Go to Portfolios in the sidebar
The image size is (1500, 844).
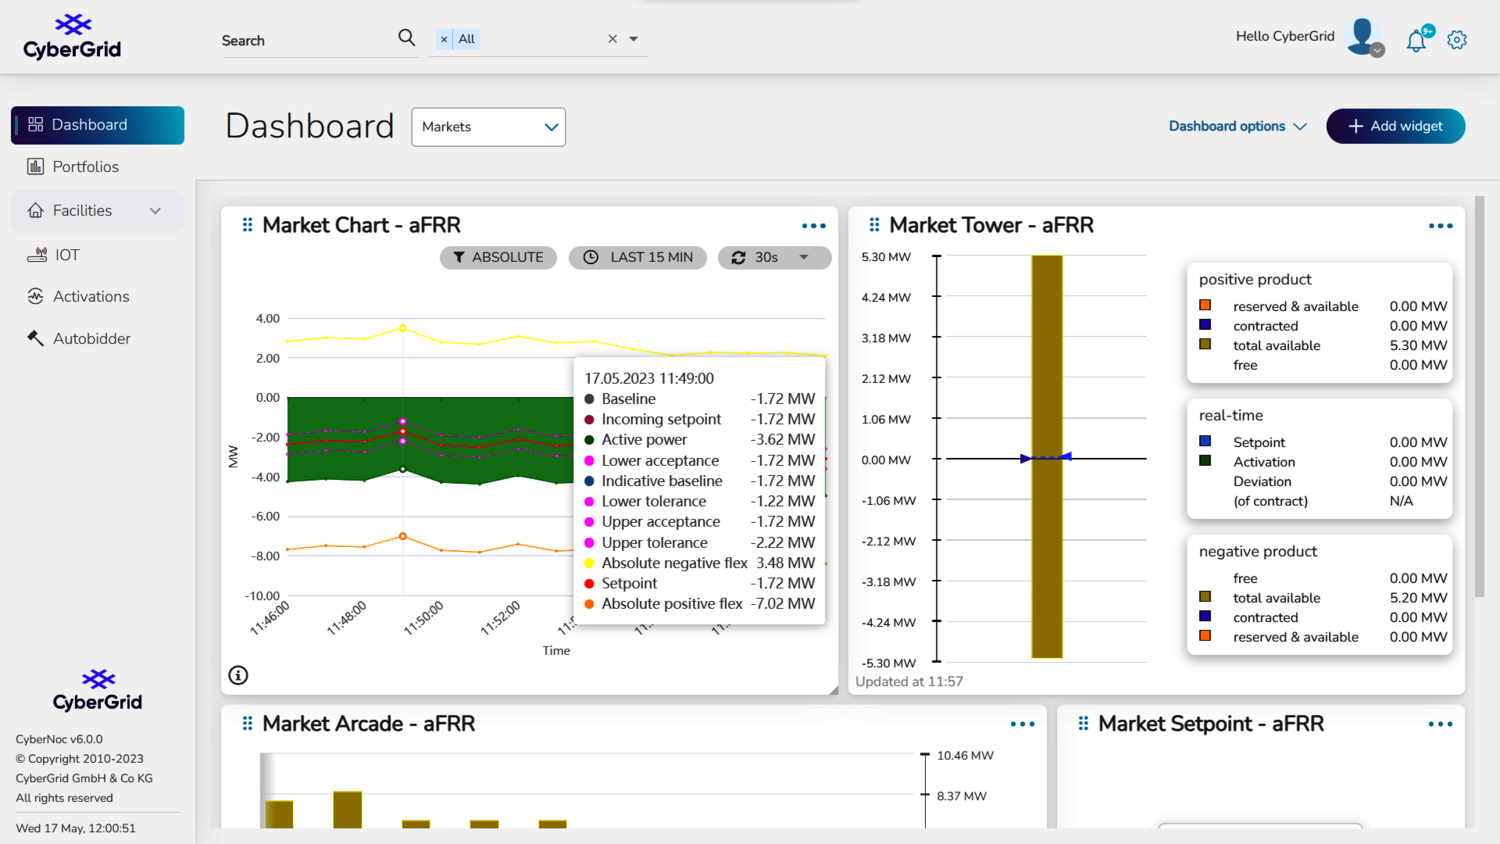[85, 167]
